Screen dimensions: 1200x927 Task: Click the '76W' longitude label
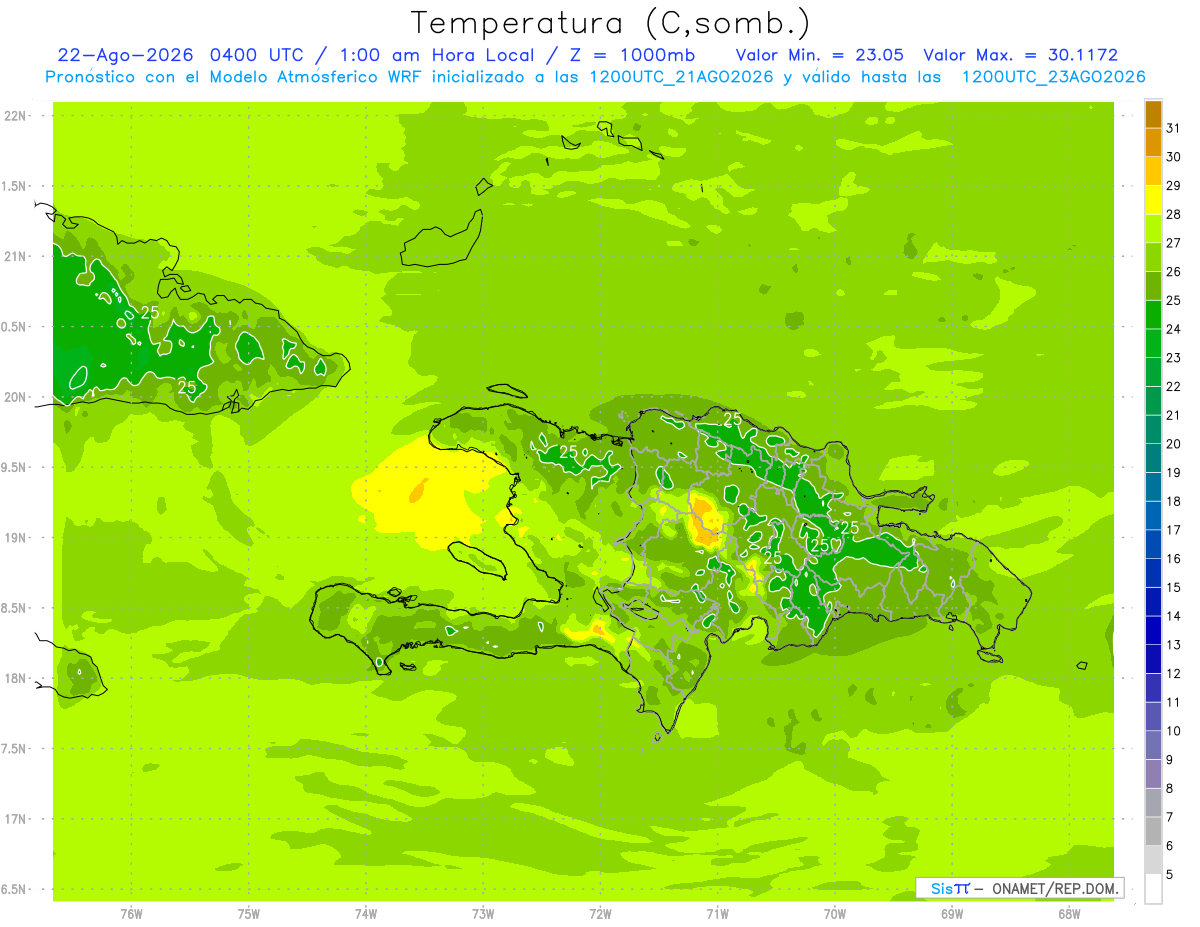[131, 913]
